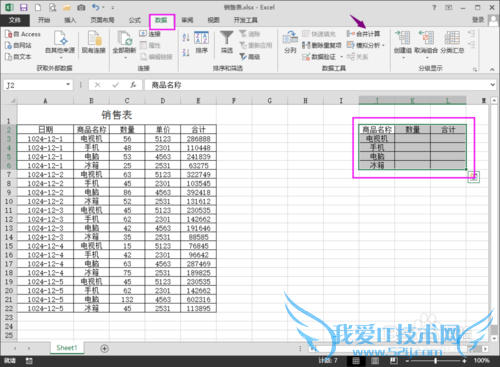Switch to the Formulas (公式) tab
Screen dimensions: 500x367
tap(135, 20)
